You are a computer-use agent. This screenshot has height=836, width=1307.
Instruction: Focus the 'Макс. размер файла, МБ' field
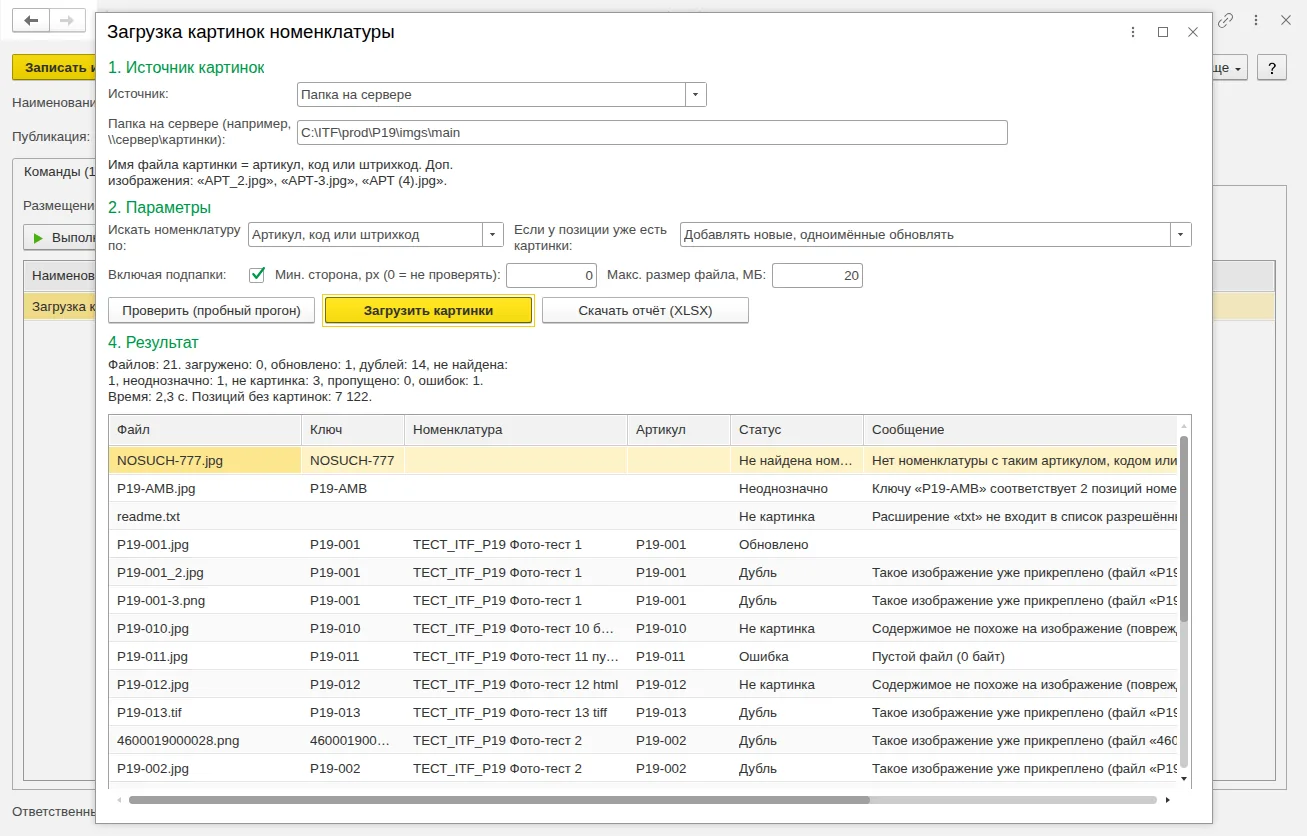tap(817, 275)
